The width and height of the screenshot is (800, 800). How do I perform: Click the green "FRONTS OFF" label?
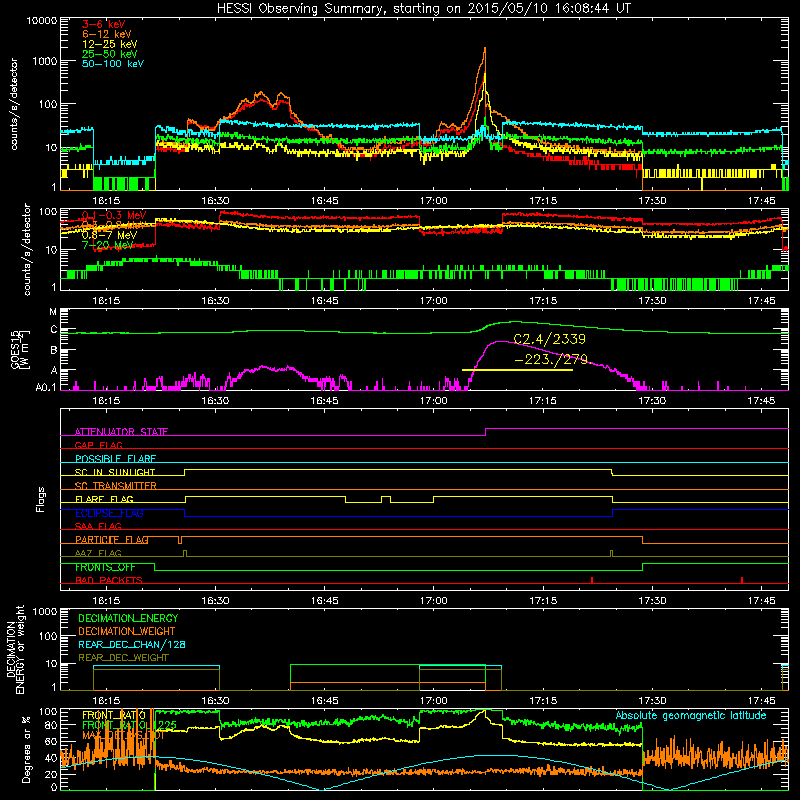pos(105,567)
